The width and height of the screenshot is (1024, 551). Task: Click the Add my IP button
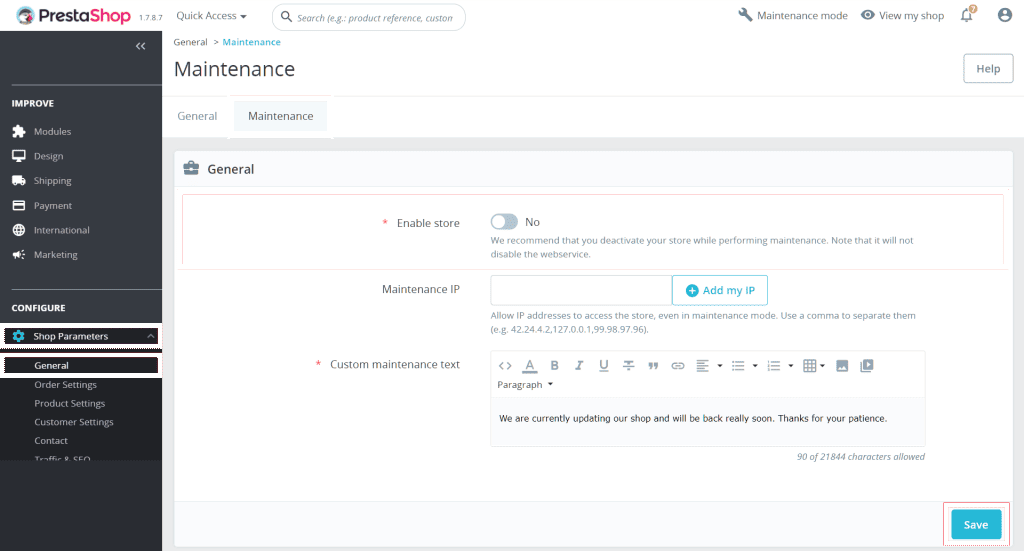[x=720, y=290]
